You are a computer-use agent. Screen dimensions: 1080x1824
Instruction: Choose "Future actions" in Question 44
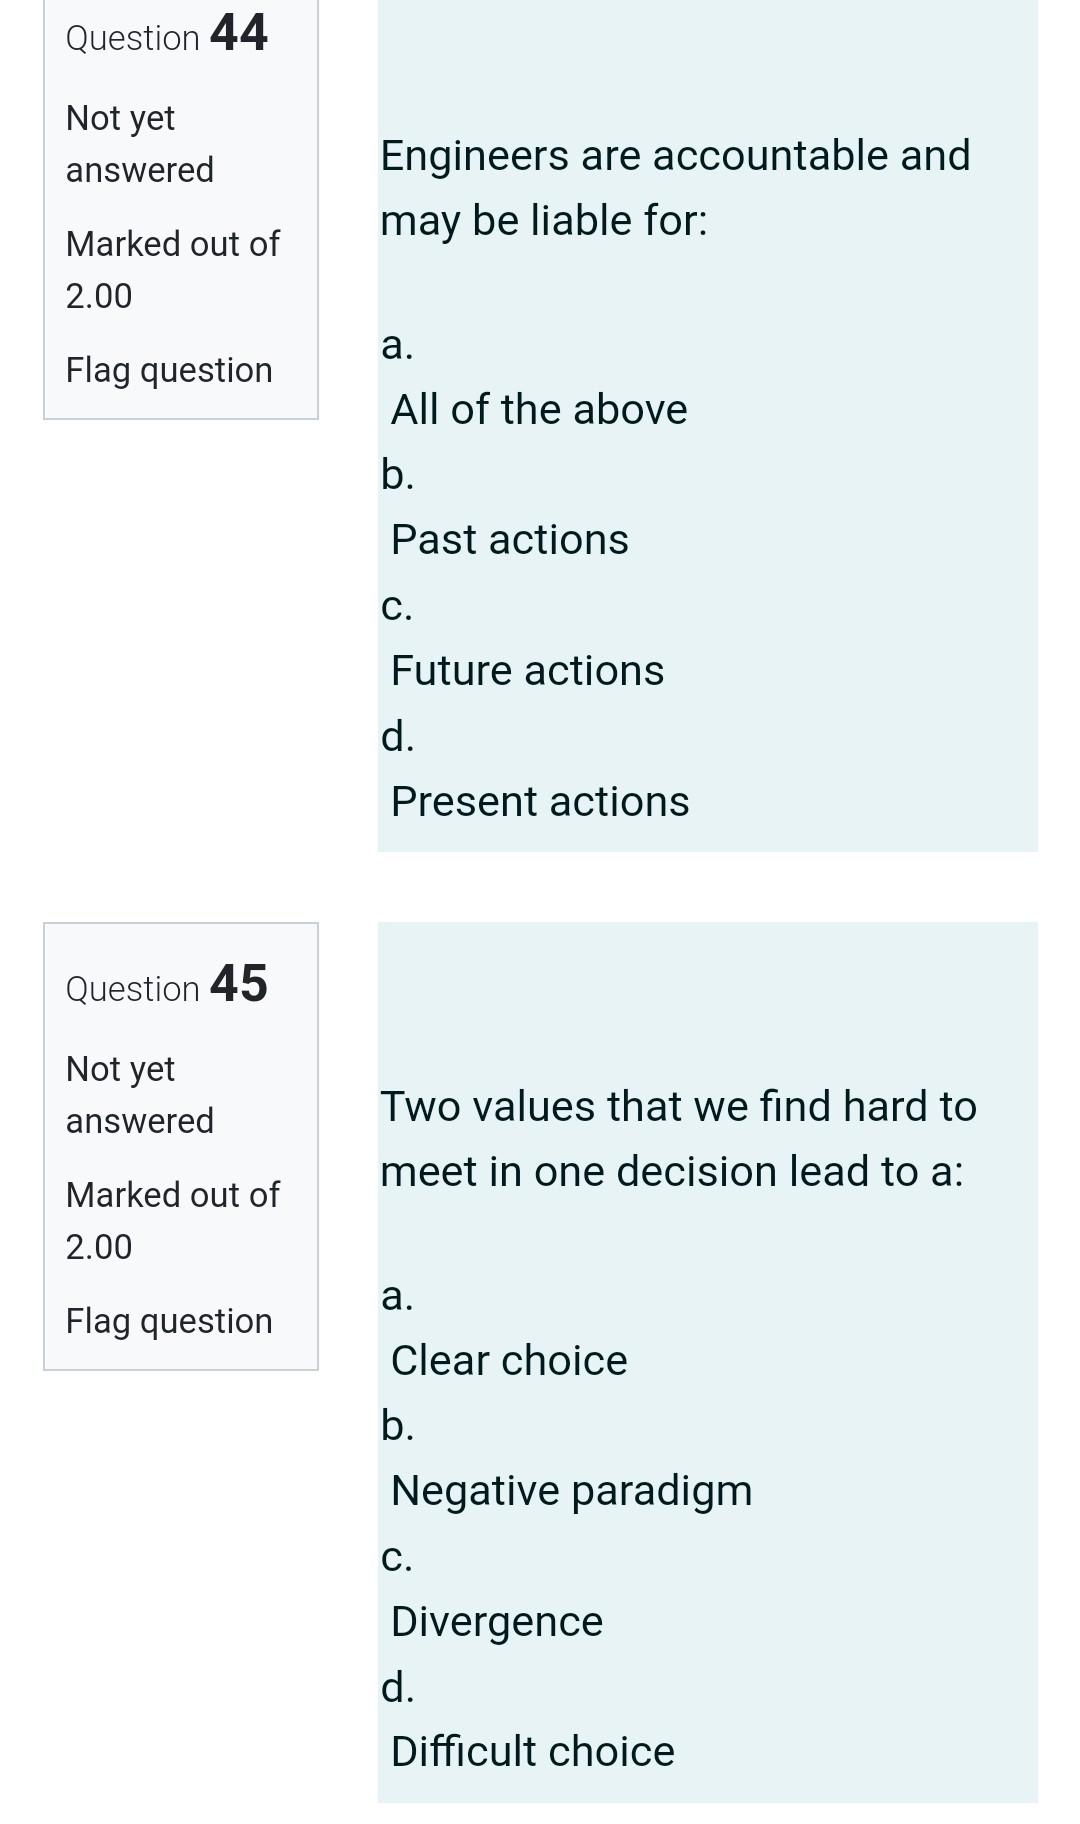[x=526, y=669]
